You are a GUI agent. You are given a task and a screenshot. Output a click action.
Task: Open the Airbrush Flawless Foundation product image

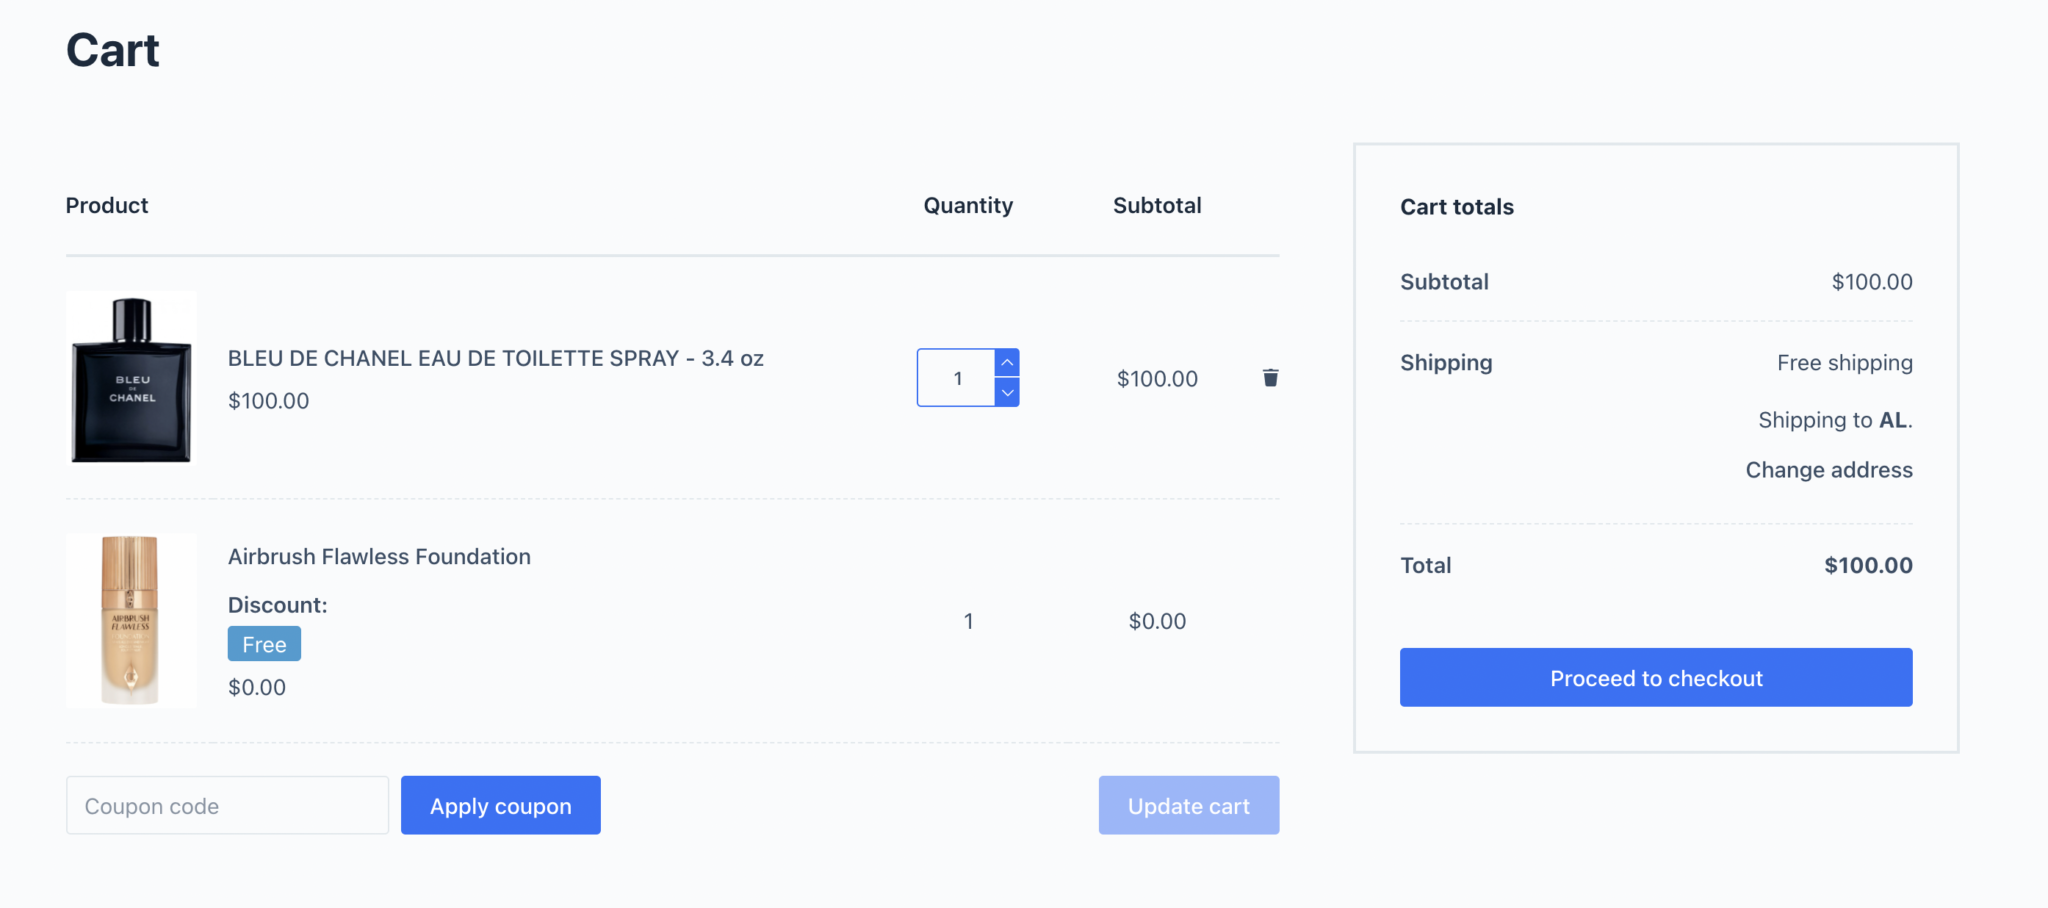pos(131,620)
